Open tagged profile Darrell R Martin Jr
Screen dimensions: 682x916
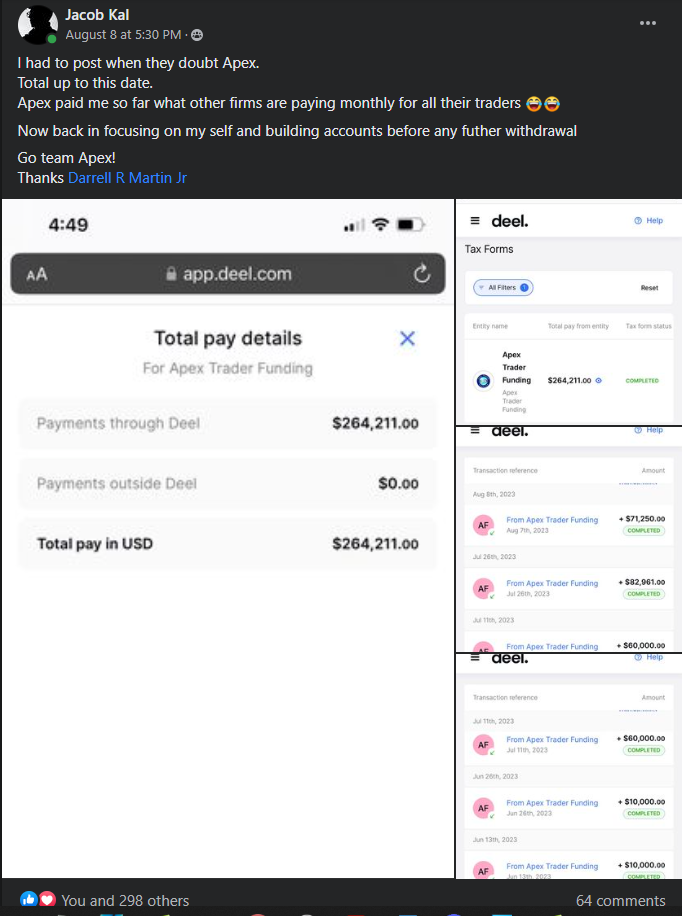pyautogui.click(x=127, y=178)
